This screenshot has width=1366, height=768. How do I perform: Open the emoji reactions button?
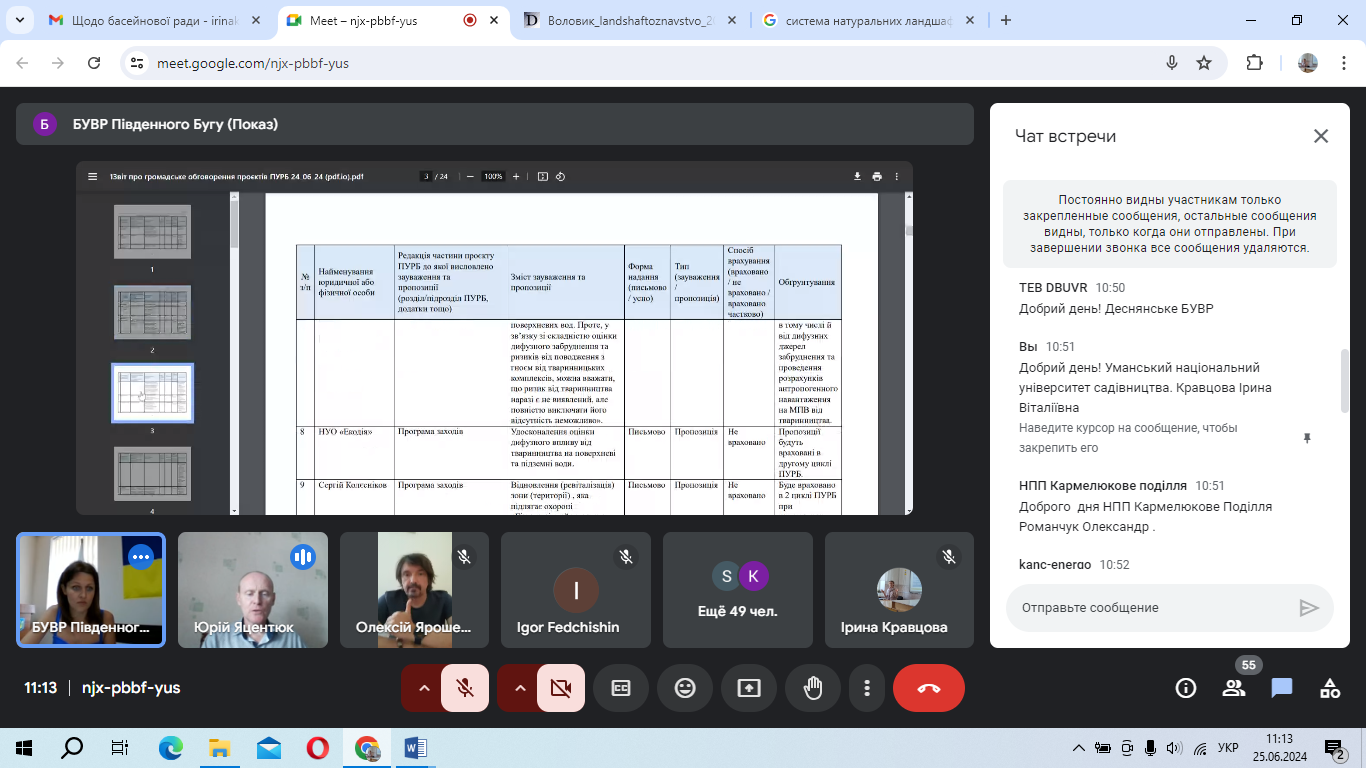pyautogui.click(x=685, y=688)
